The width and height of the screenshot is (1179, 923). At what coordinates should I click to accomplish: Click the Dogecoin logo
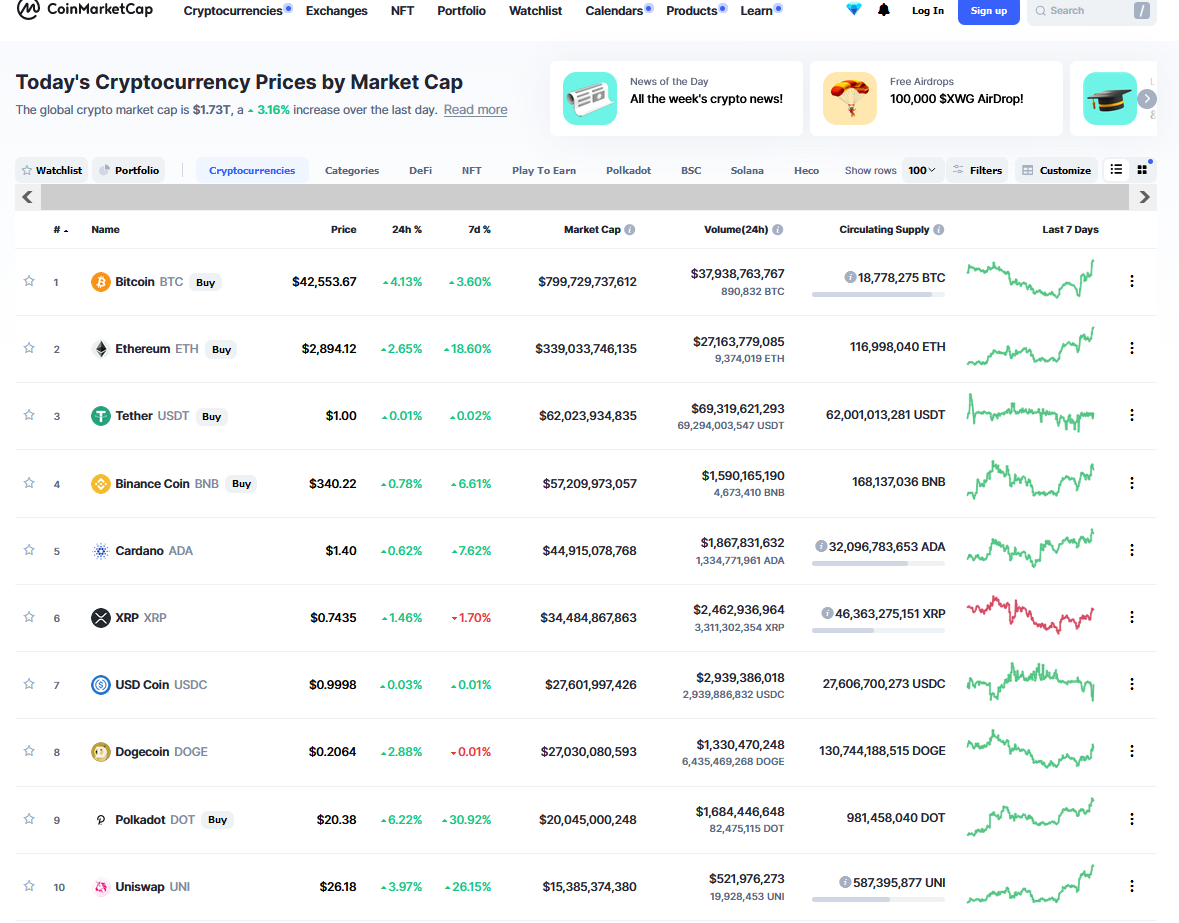coord(100,752)
